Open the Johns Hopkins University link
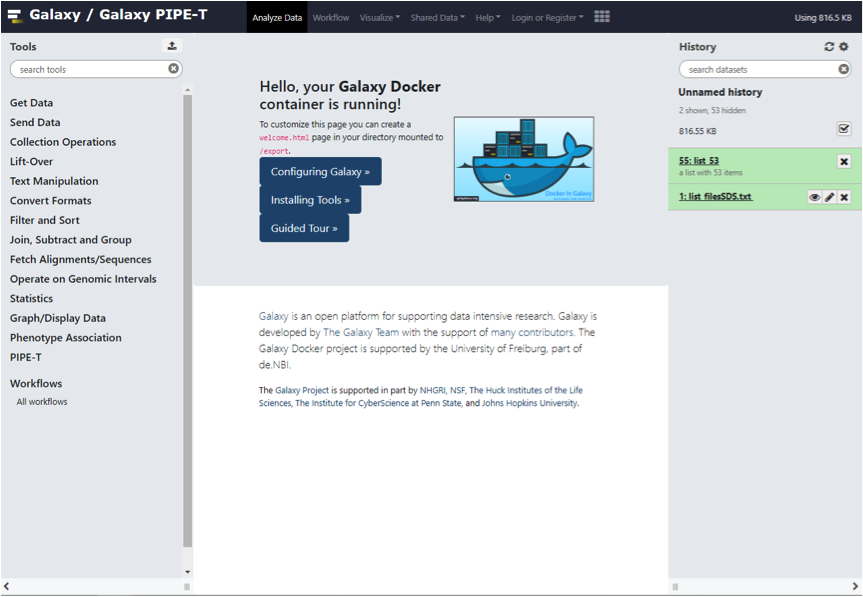 (529, 403)
